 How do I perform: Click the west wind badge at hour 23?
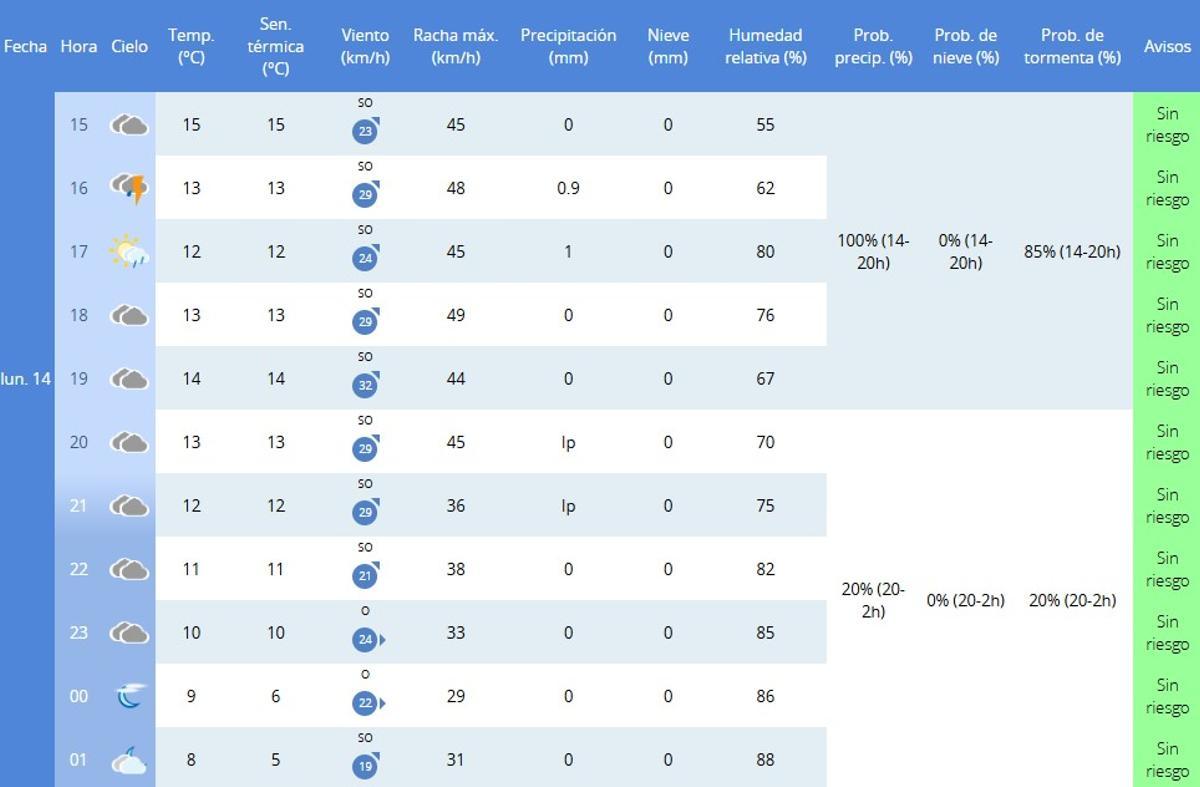(366, 639)
